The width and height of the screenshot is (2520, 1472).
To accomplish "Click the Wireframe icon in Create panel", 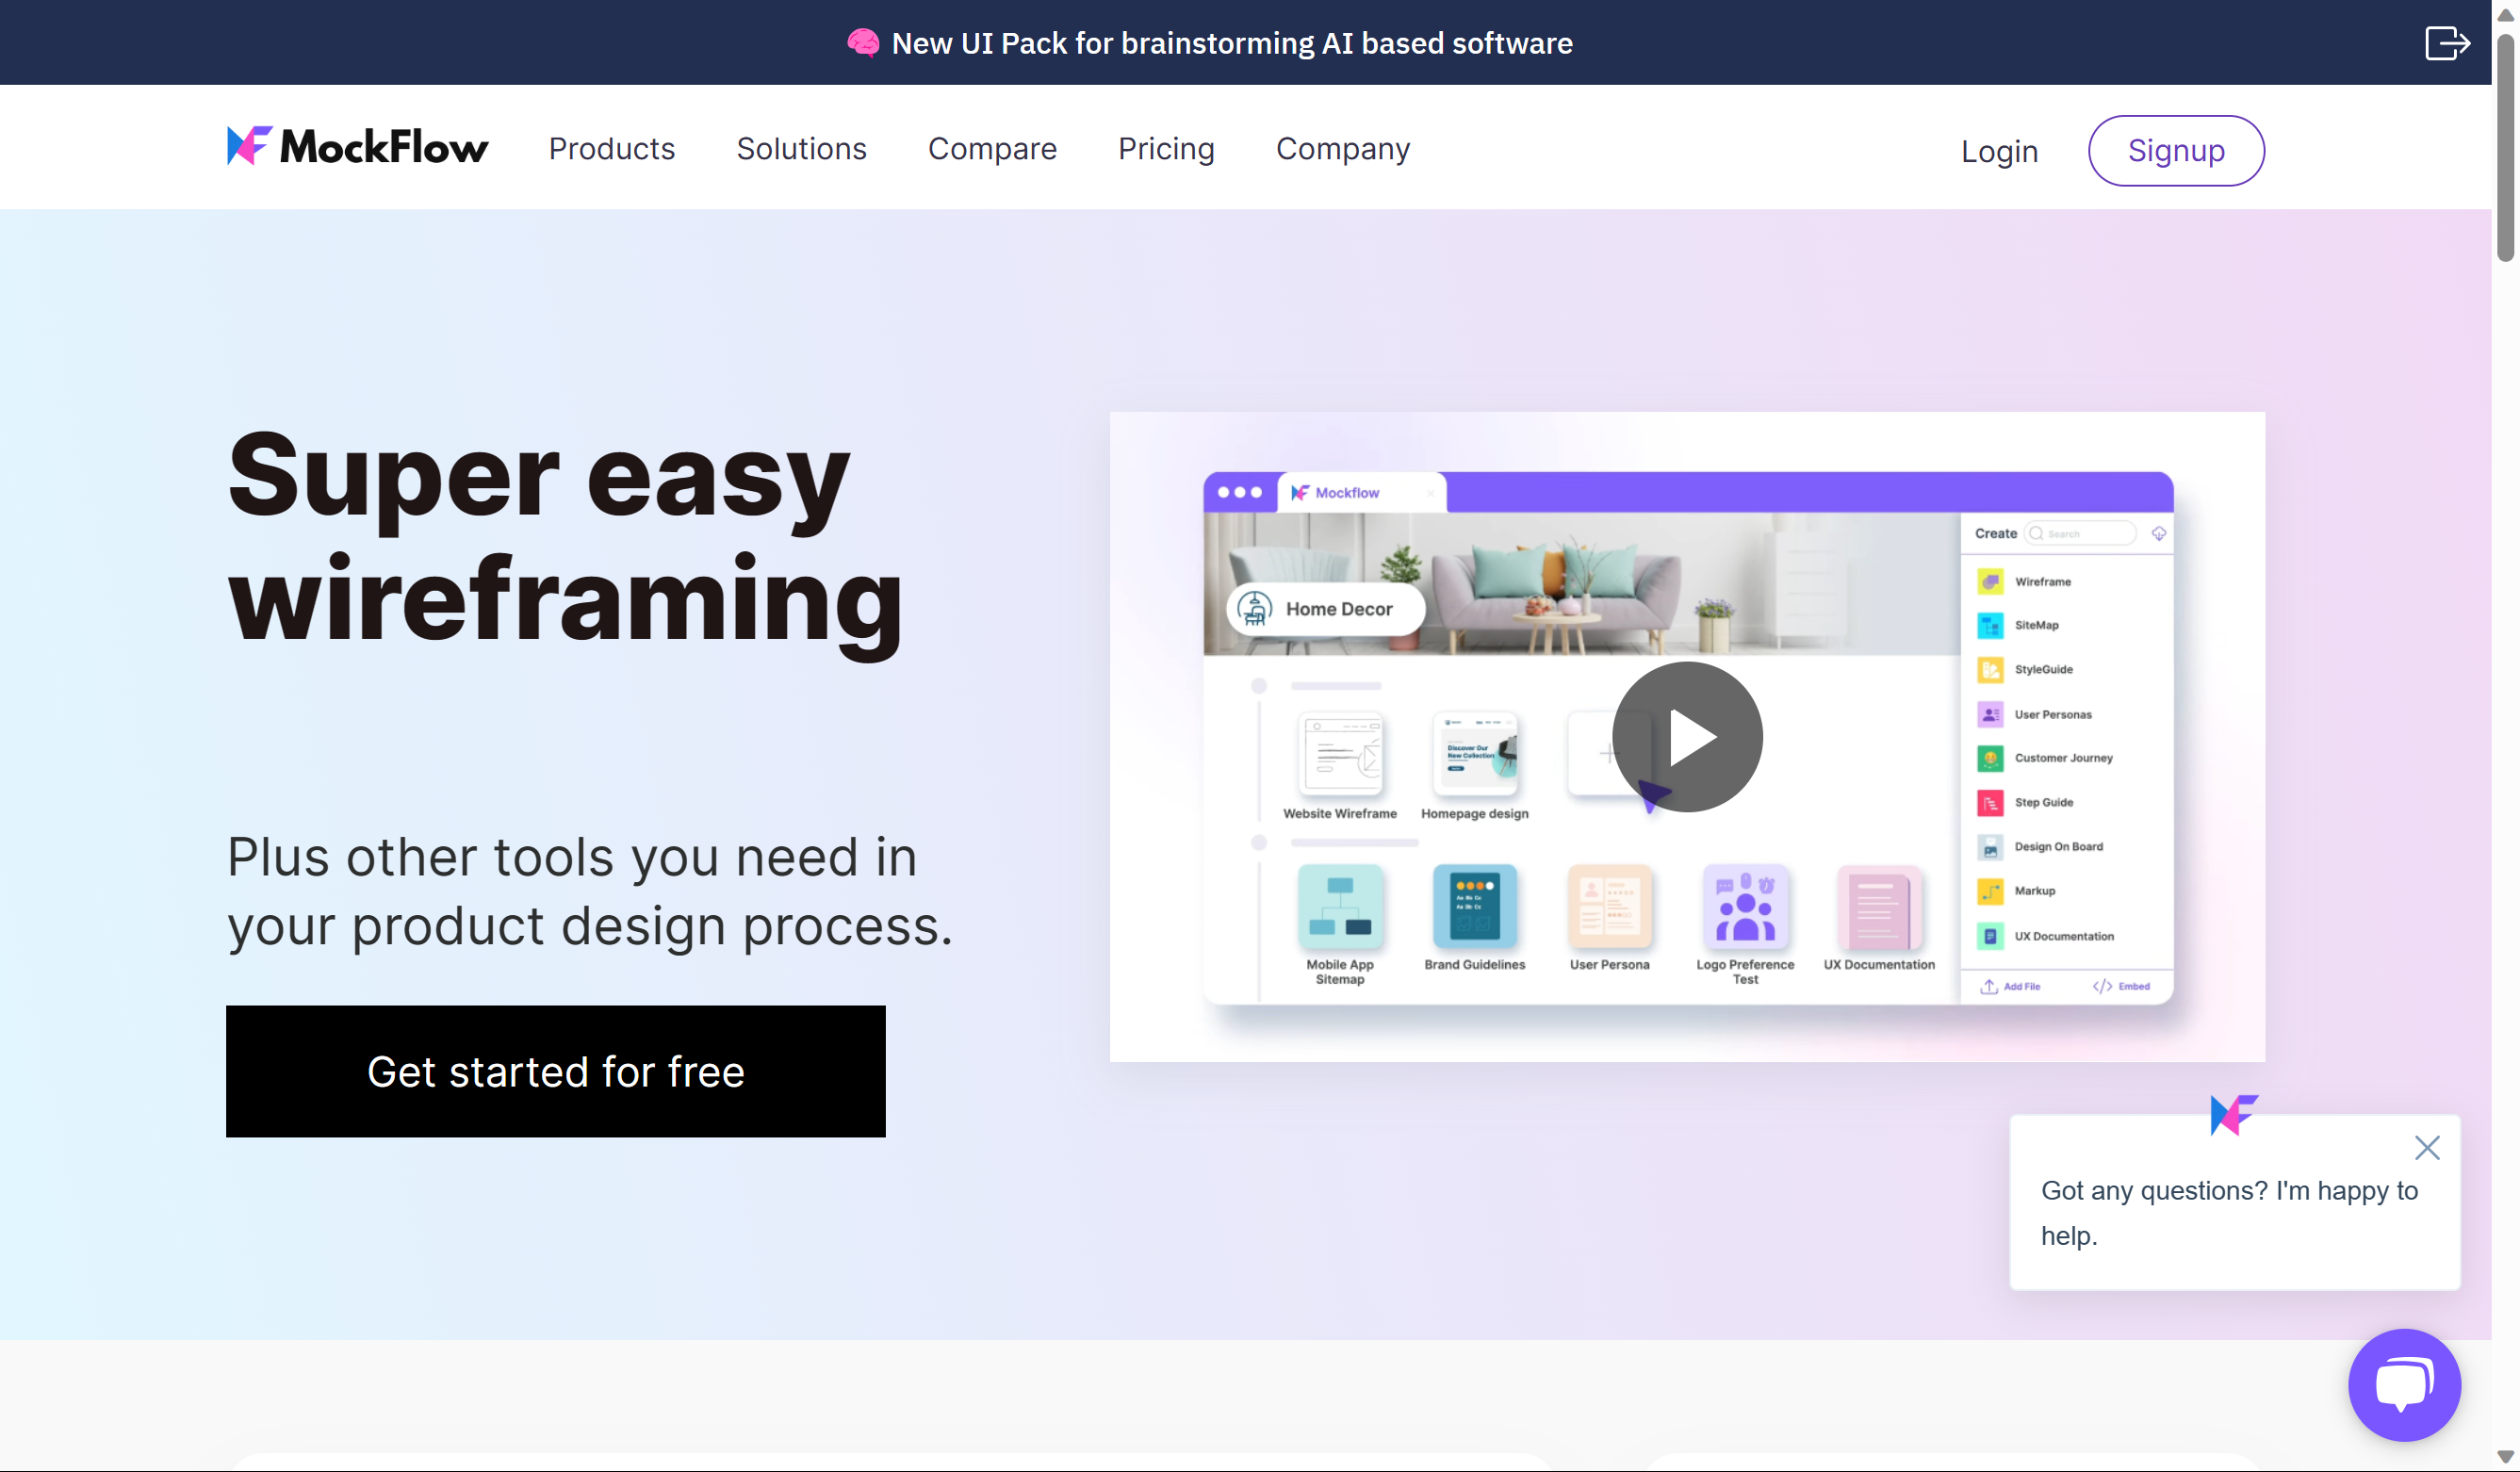I will [x=1990, y=581].
